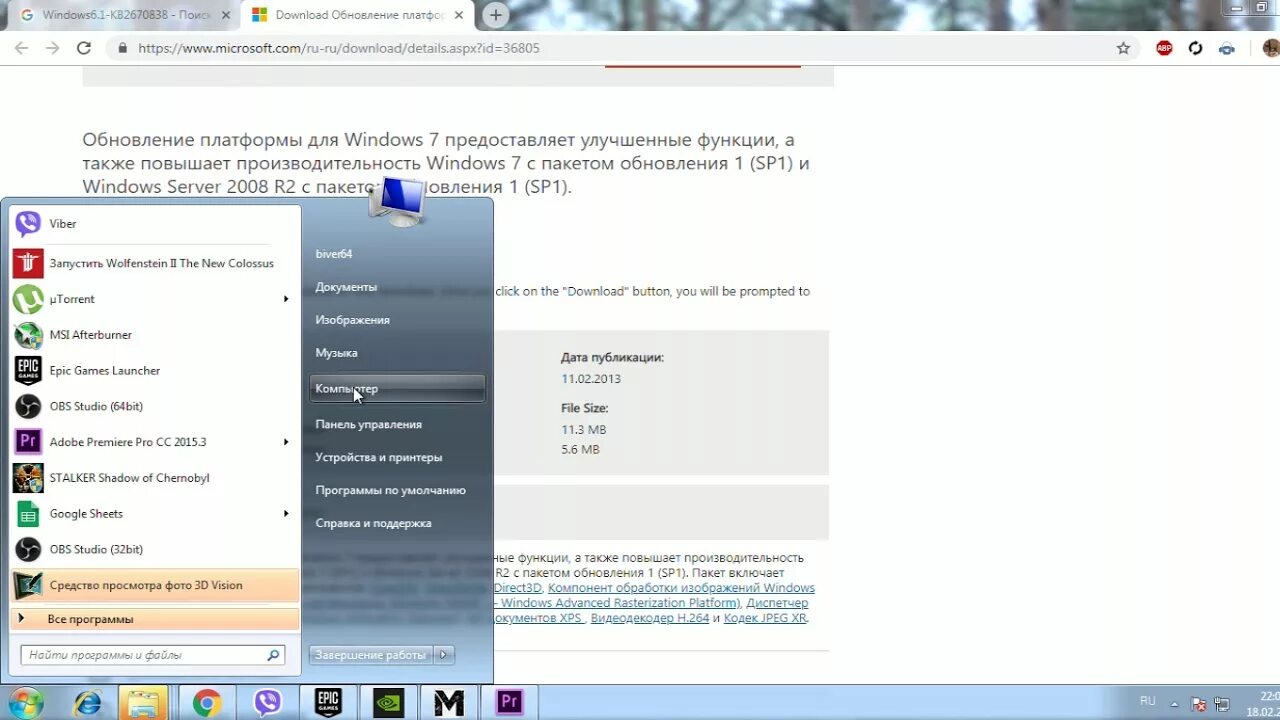The image size is (1280, 720).
Task: Click 11.02.2013 publication date text
Action: point(591,379)
